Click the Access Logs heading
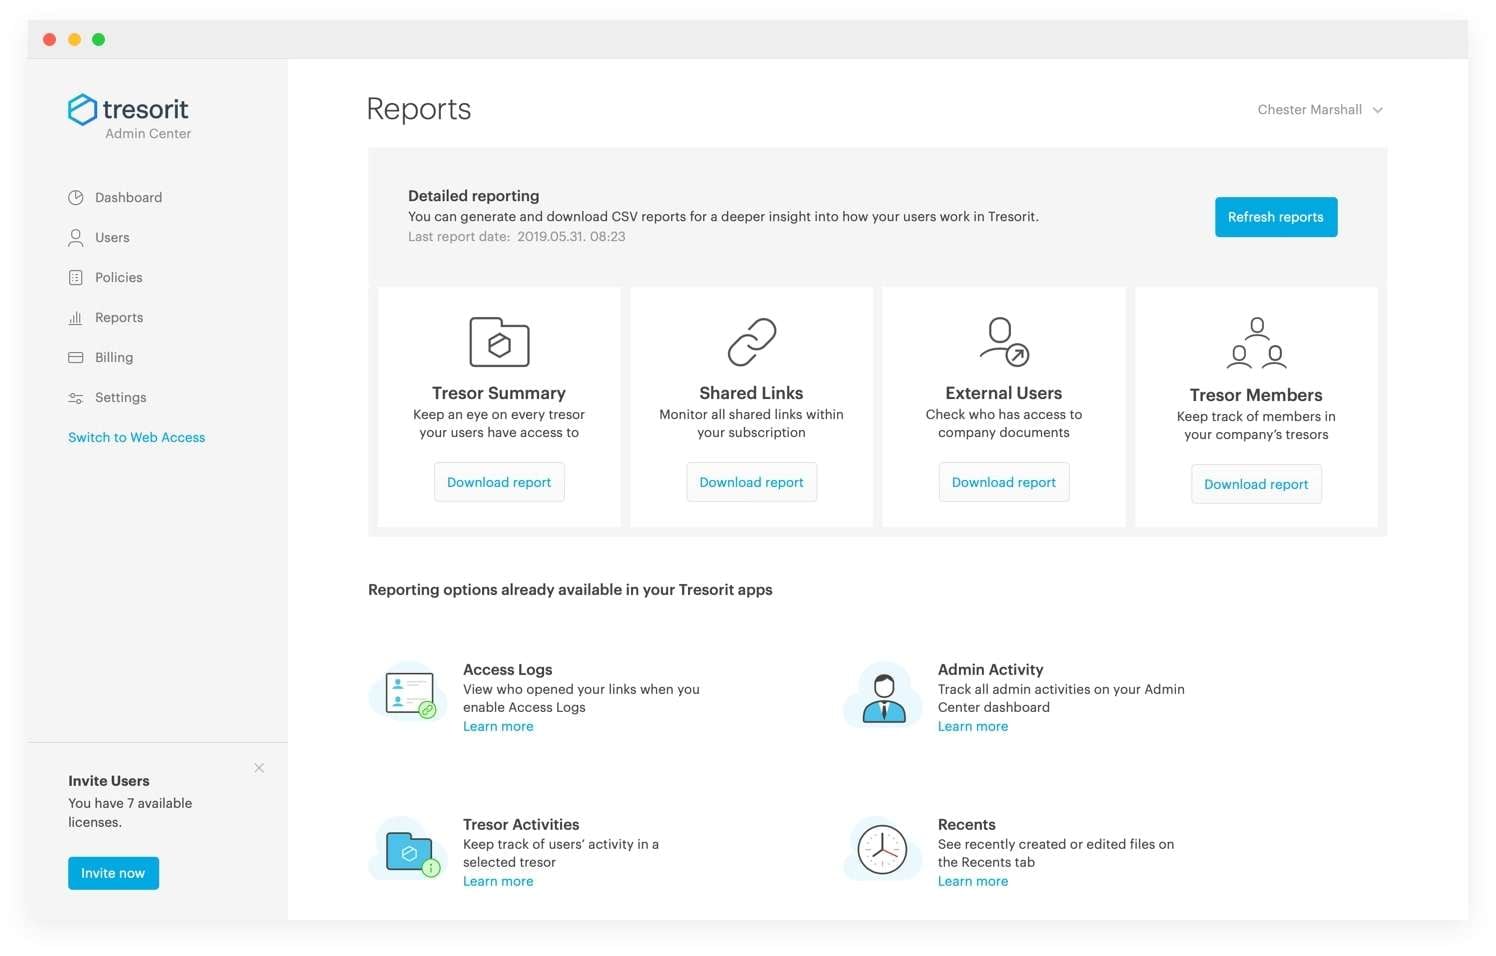 508,670
